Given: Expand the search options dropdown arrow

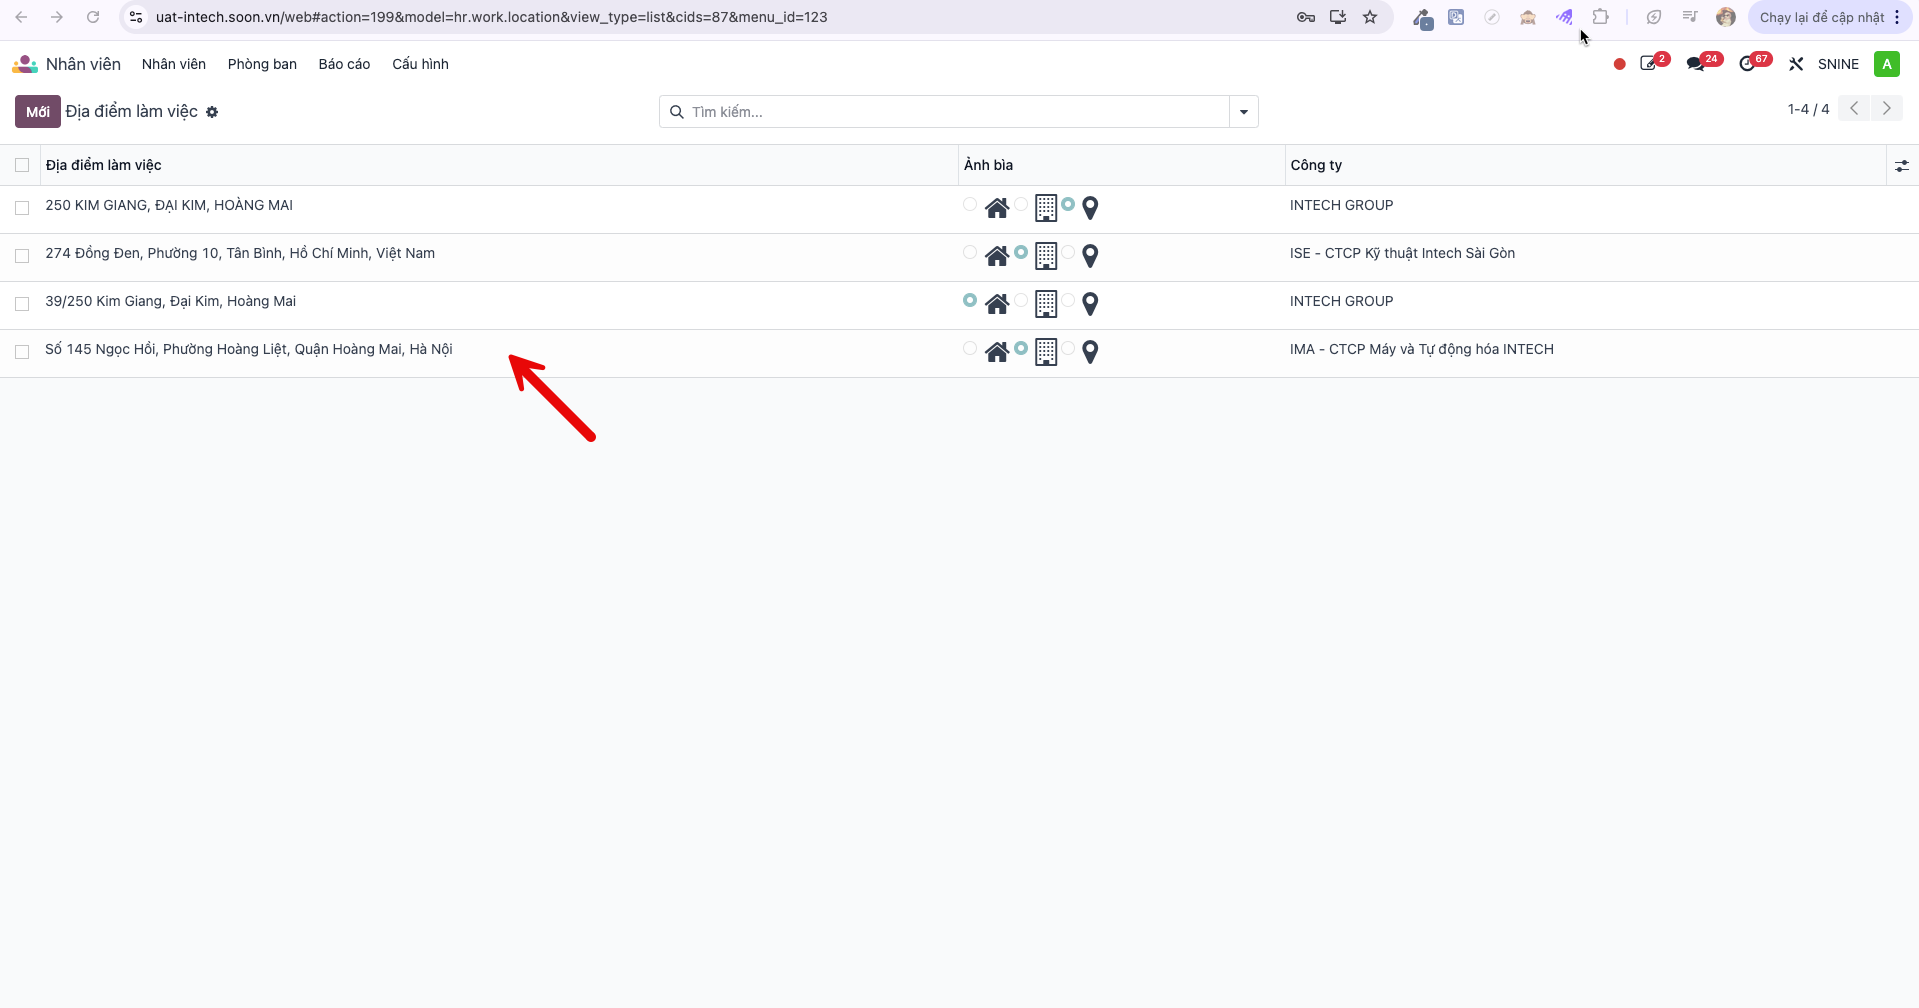Looking at the screenshot, I should pyautogui.click(x=1243, y=112).
